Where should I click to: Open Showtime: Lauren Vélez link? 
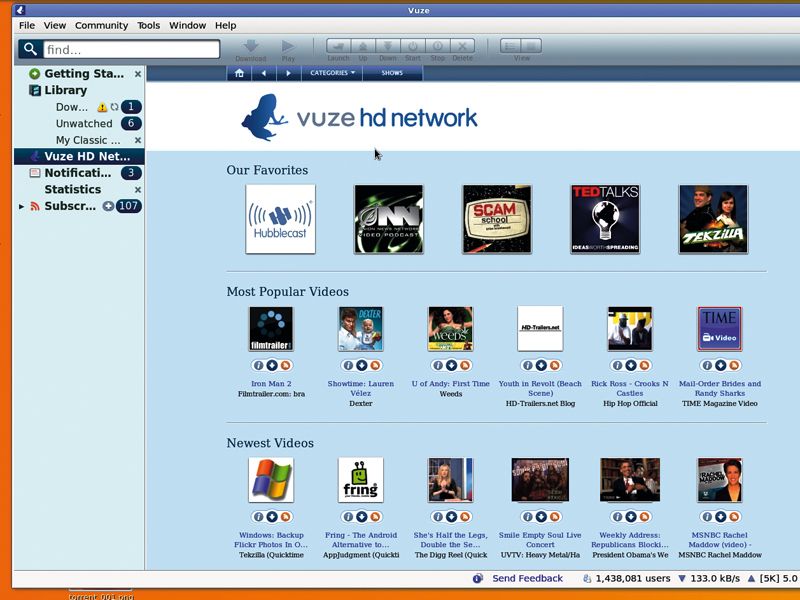pos(361,388)
